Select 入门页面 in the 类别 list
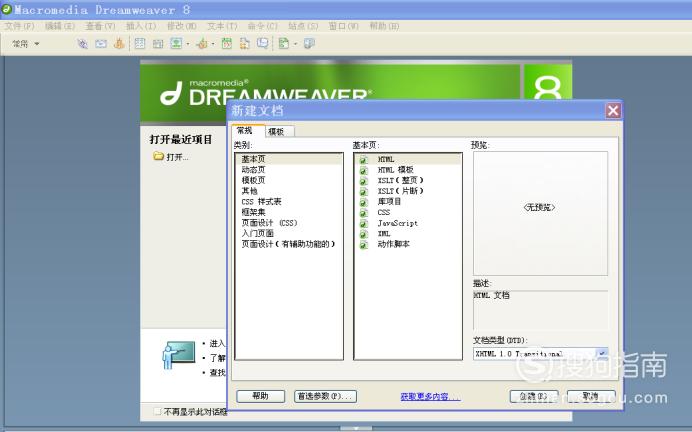 click(x=289, y=233)
